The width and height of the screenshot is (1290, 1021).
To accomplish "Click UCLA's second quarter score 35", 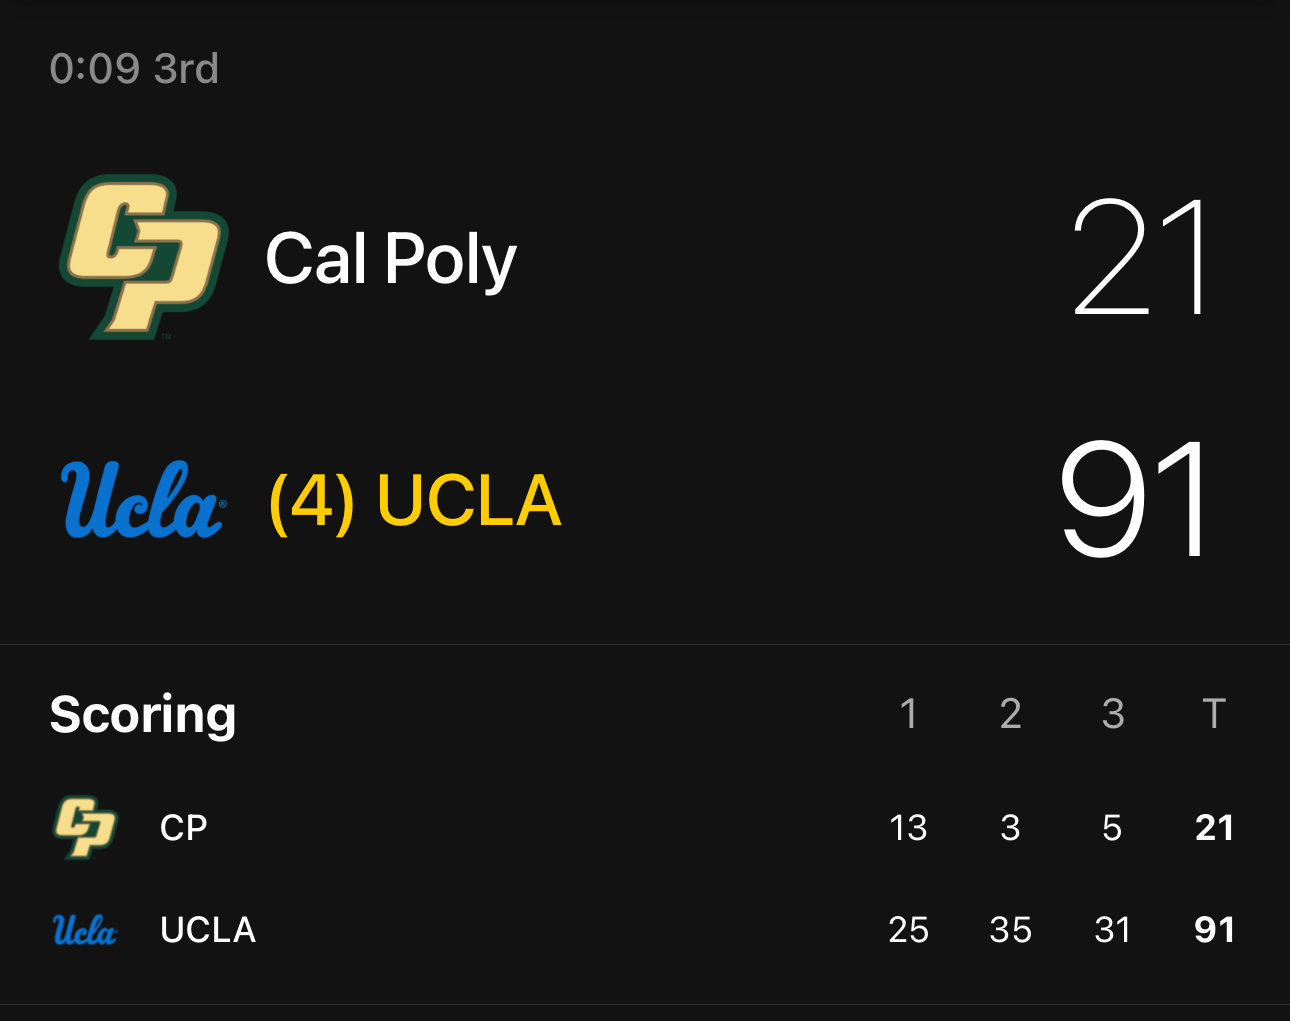I will point(1010,930).
